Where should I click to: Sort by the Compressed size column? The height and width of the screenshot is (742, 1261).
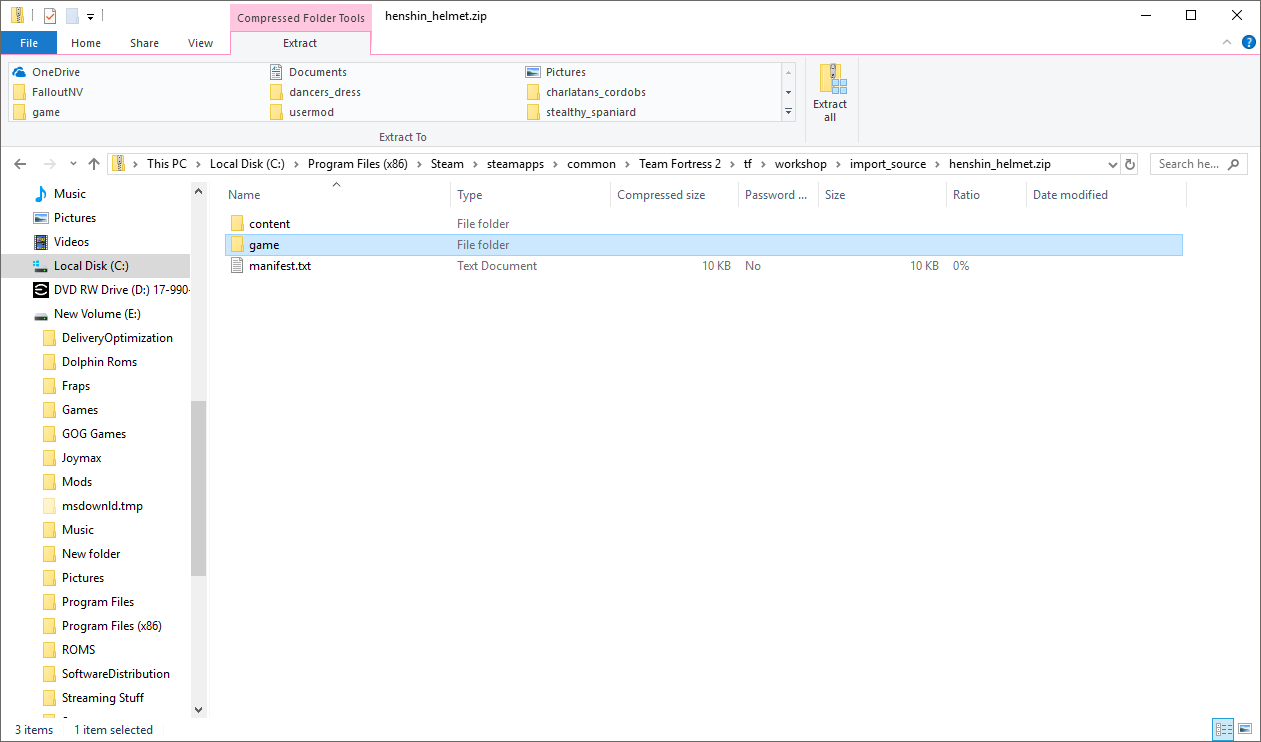click(x=674, y=195)
